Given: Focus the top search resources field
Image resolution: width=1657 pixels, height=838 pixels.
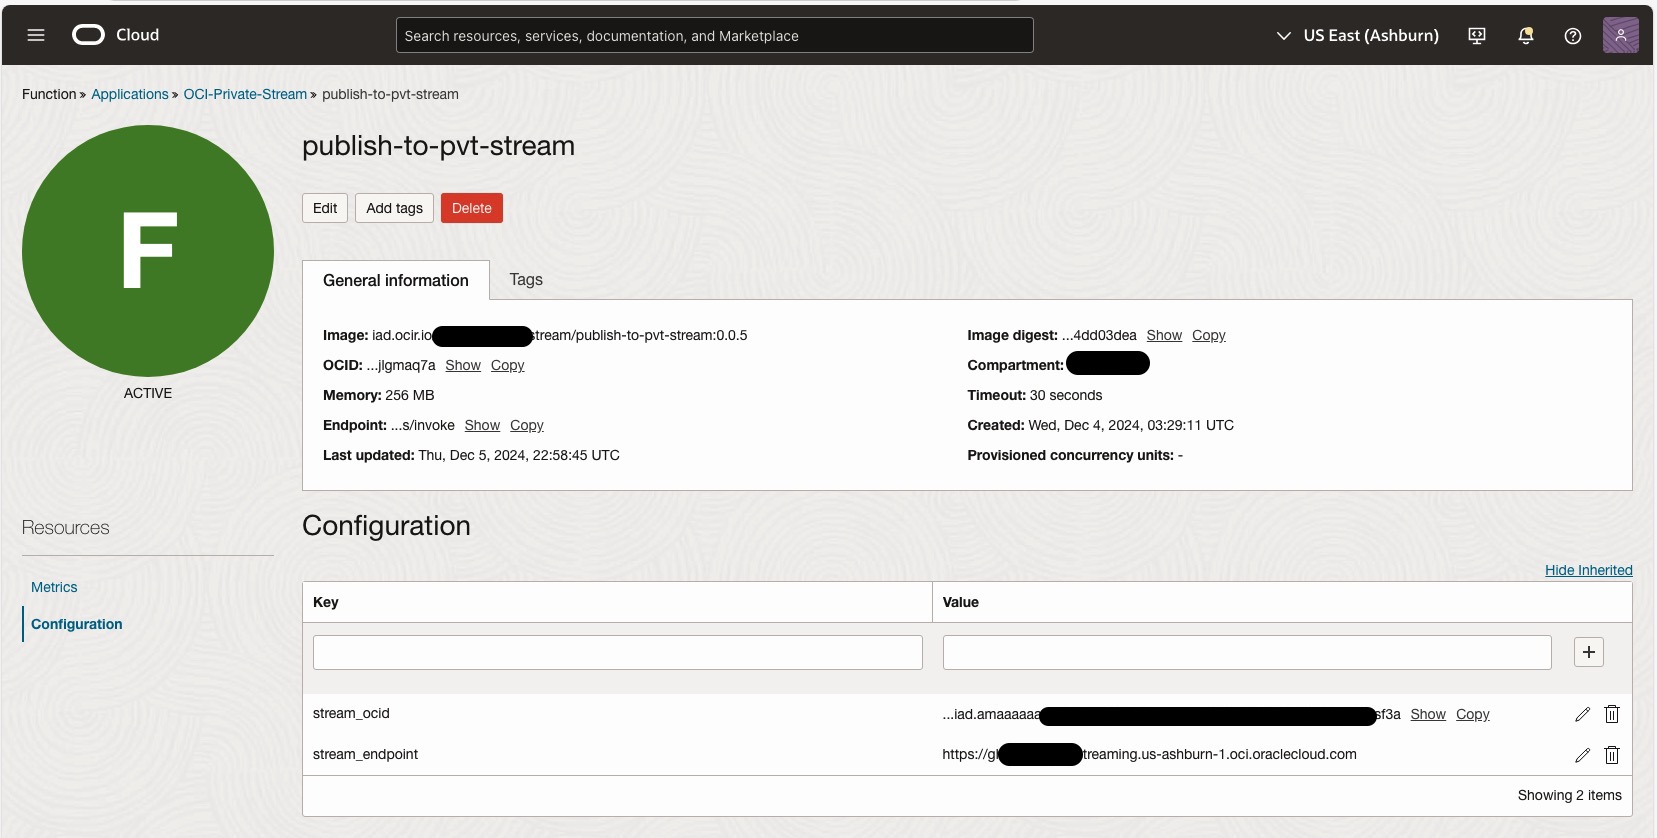Looking at the screenshot, I should point(715,35).
